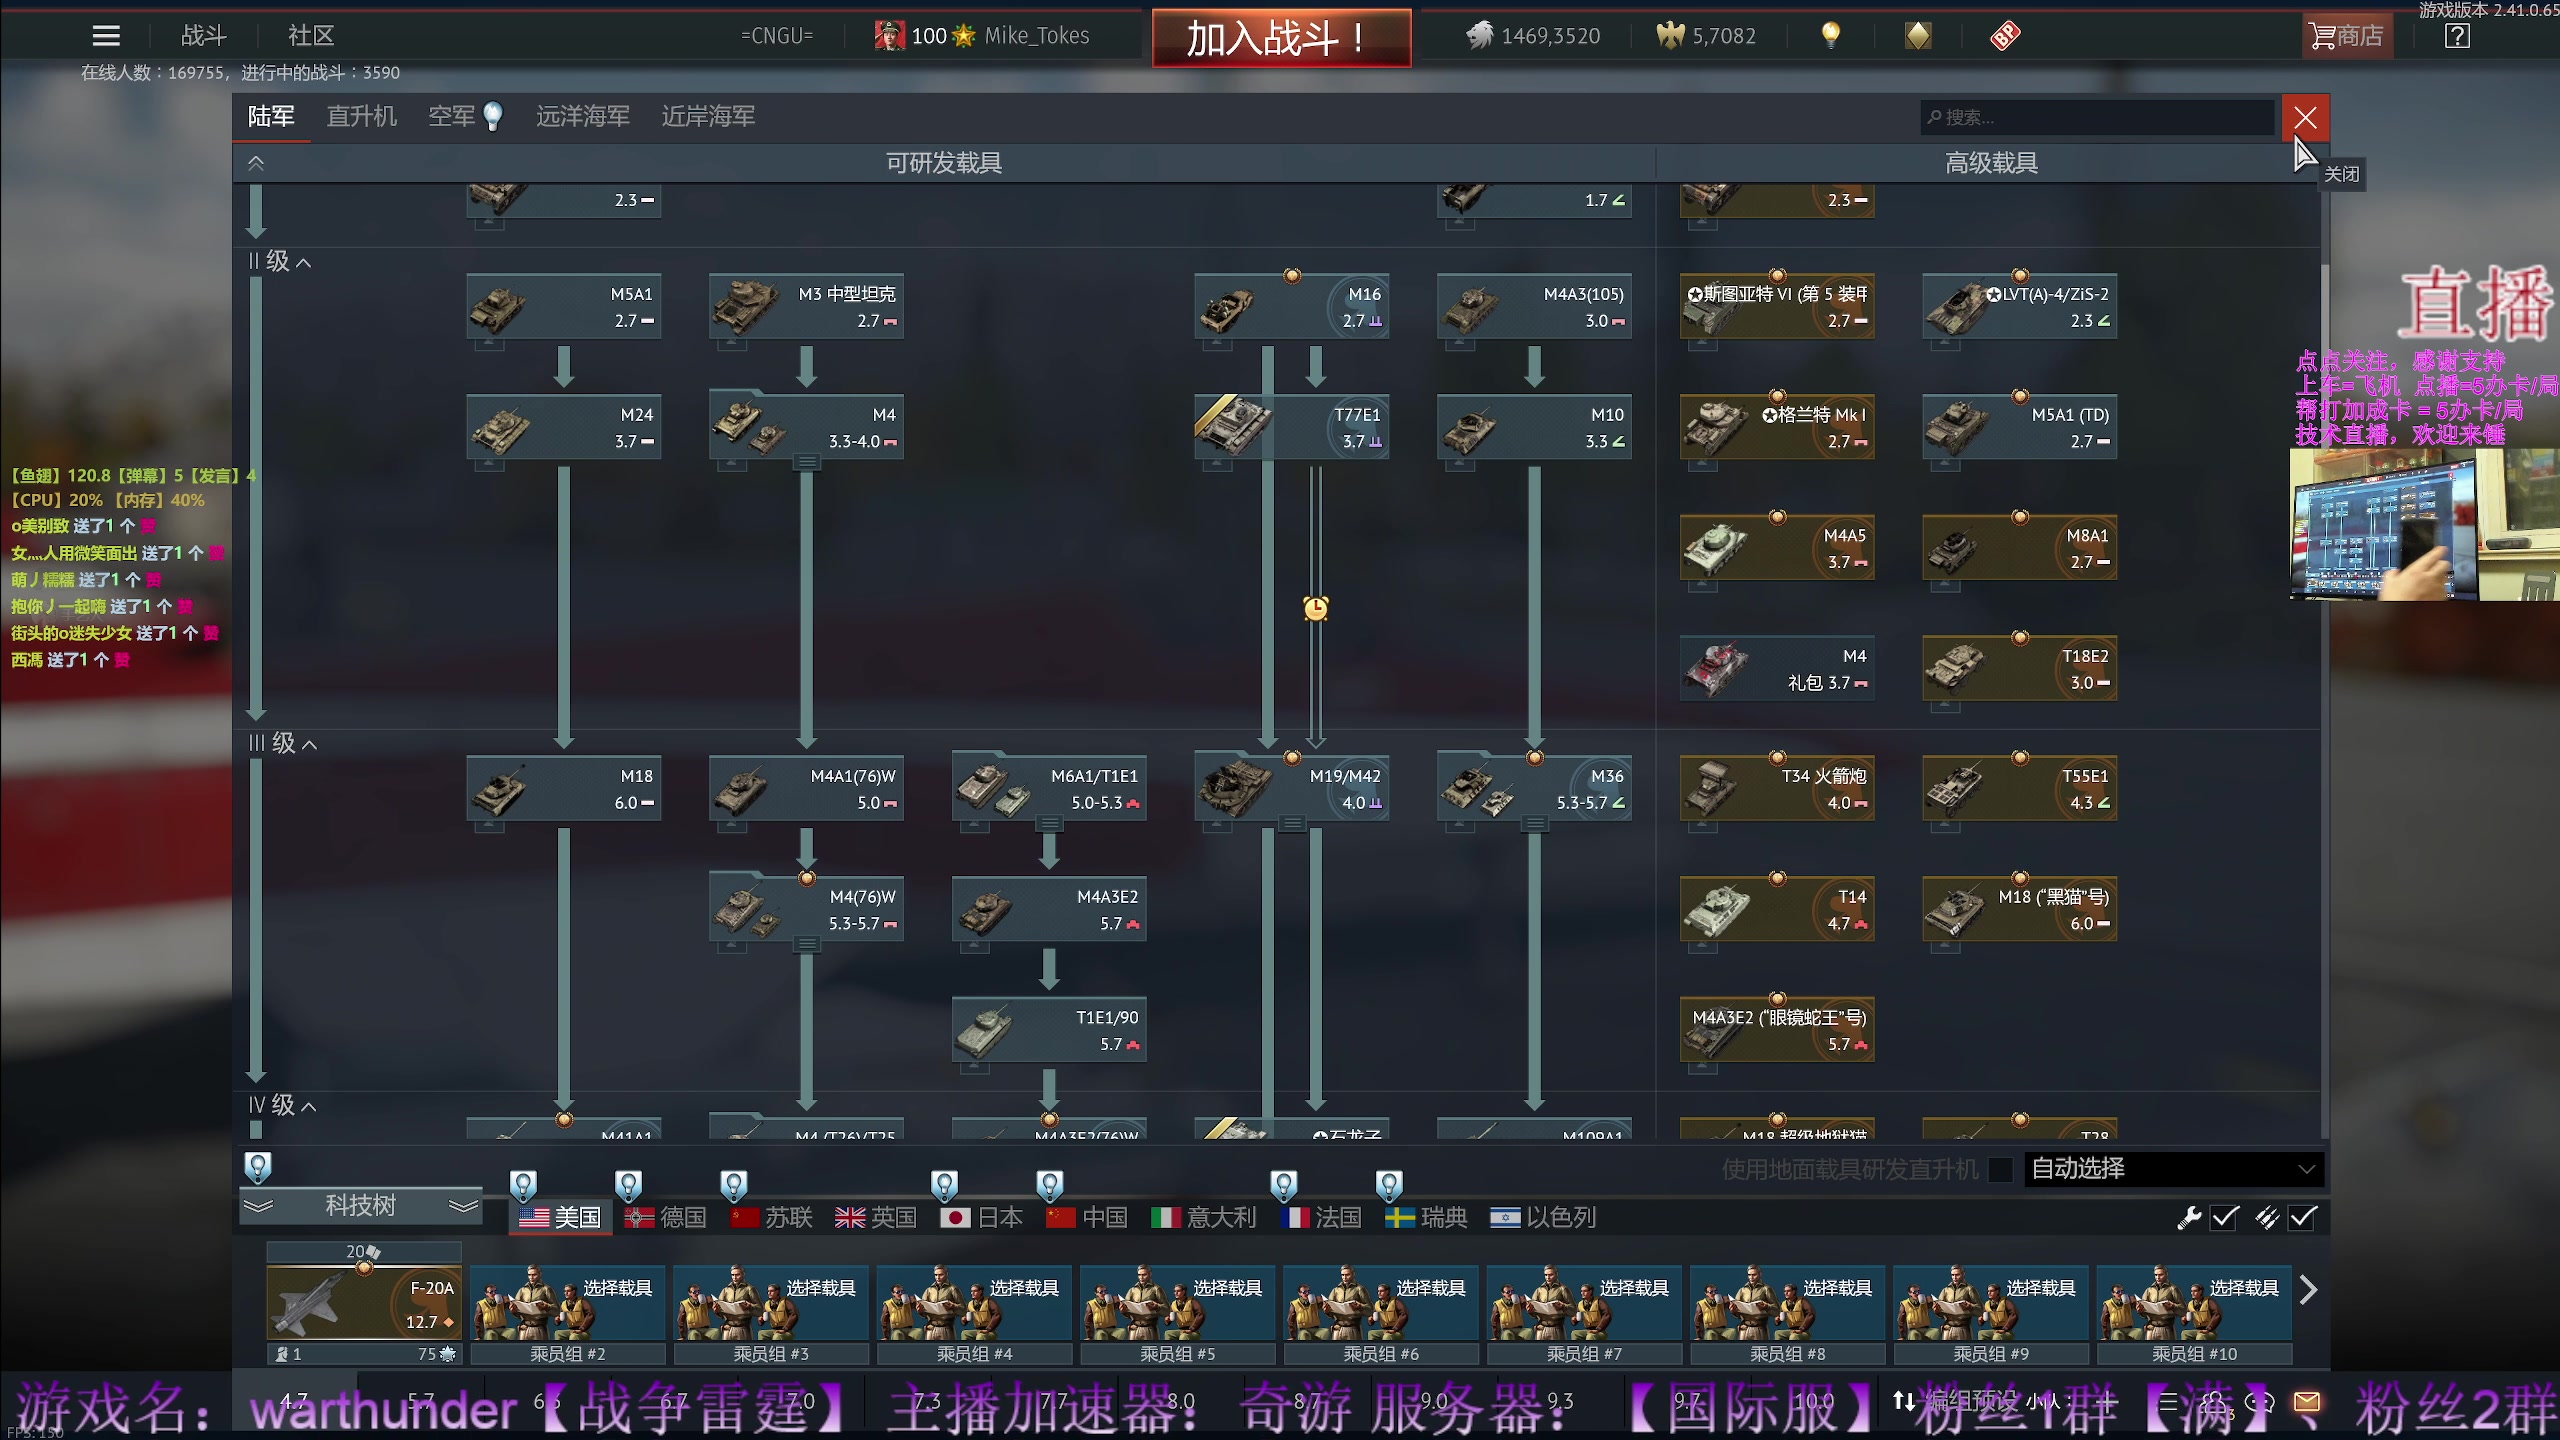Screen dimensions: 2560x1440
Task: Toggle the auto-repair checkbox
Action: click(2225, 1217)
